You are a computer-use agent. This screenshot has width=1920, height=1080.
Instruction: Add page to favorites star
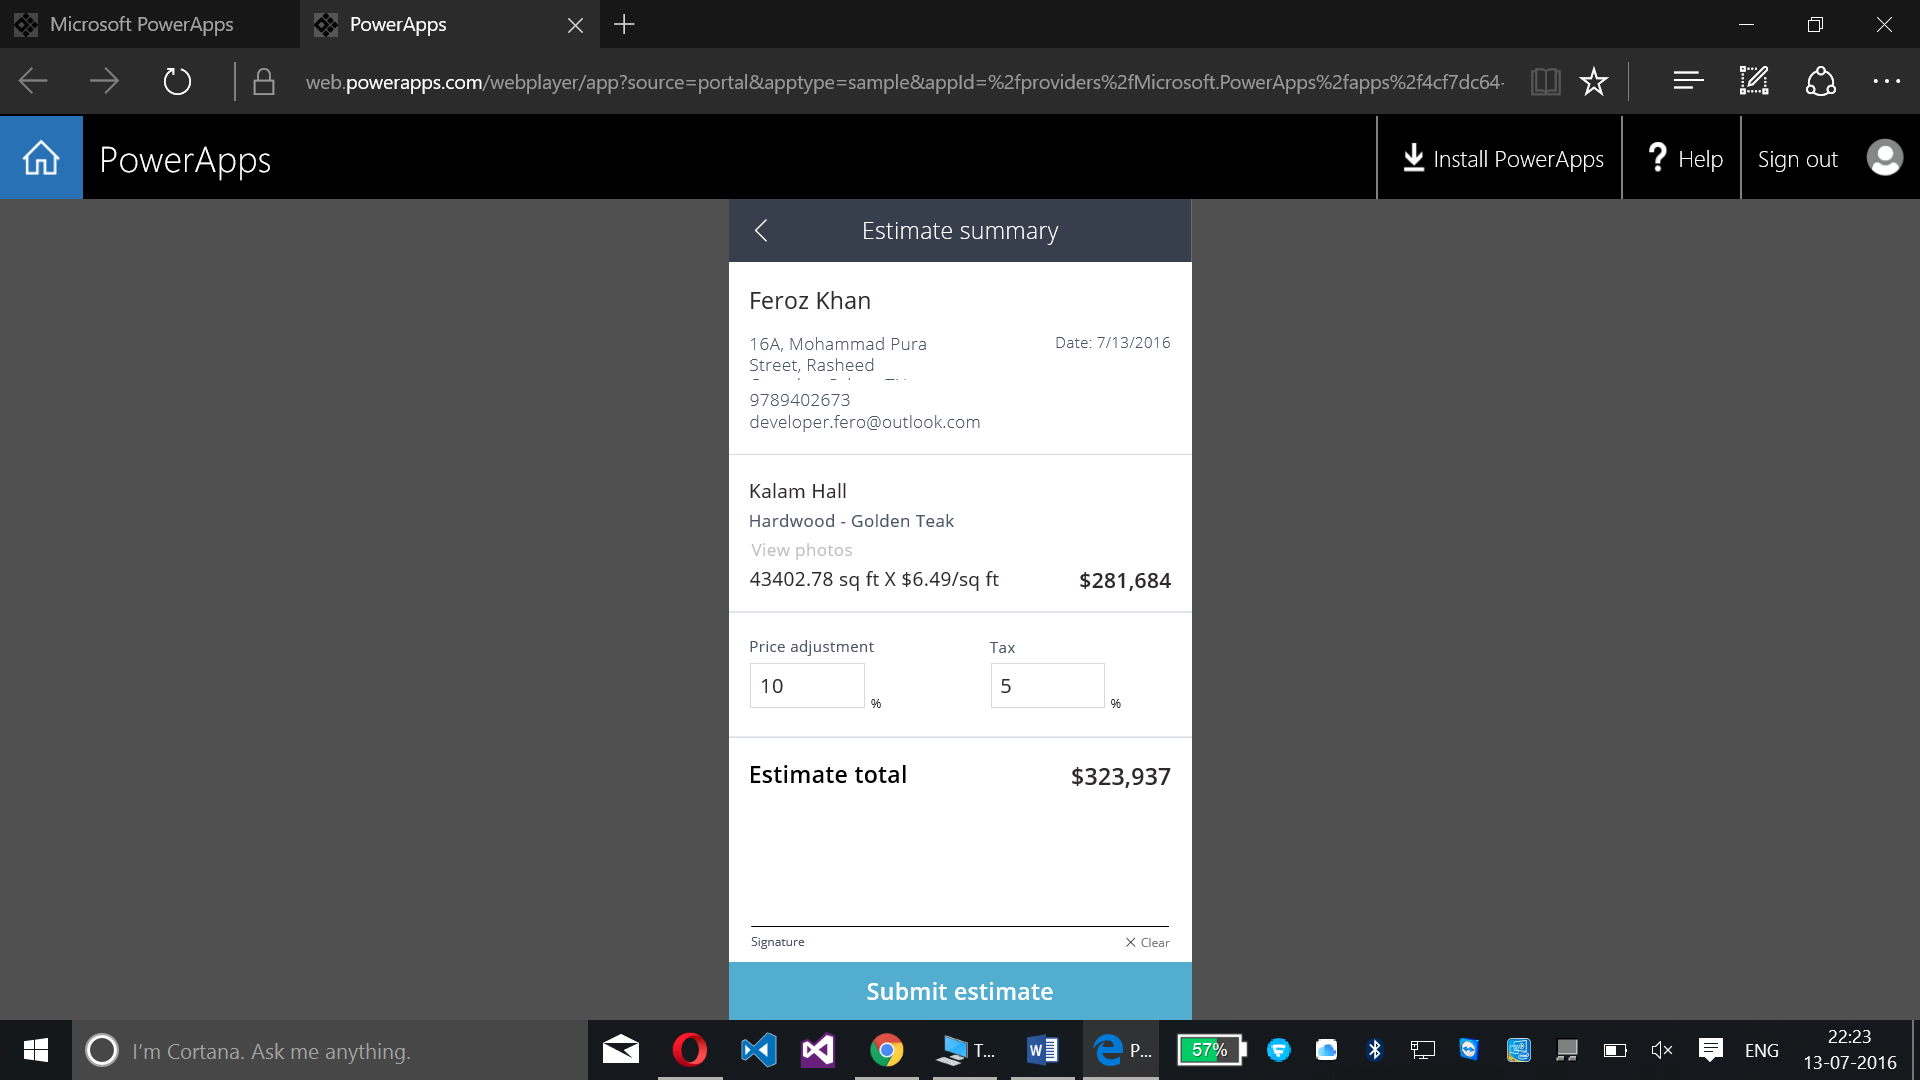1593,81
